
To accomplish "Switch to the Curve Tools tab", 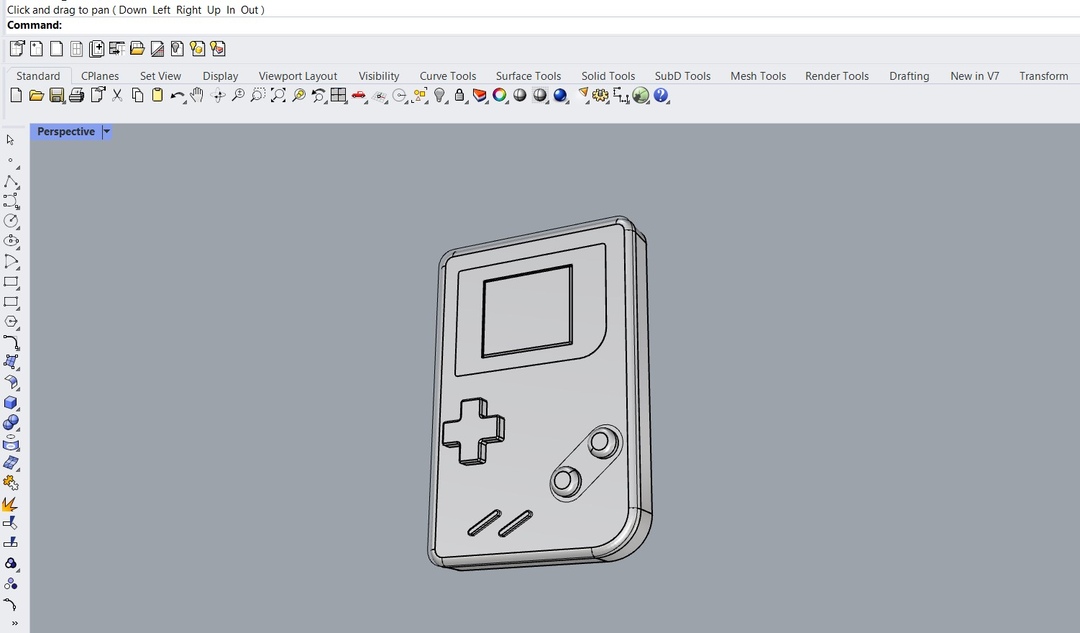I will [448, 76].
